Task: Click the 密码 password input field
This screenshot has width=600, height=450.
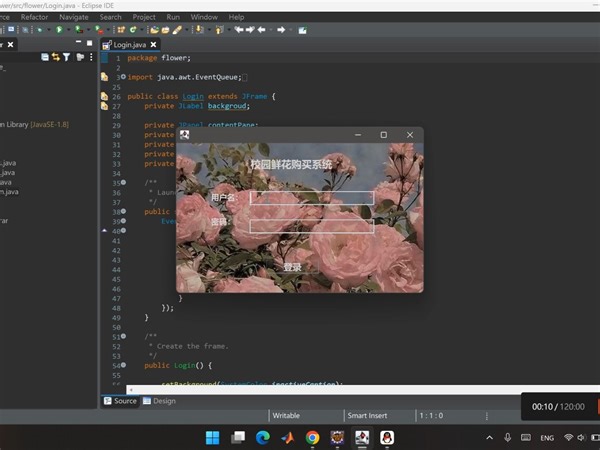Action: click(x=311, y=226)
